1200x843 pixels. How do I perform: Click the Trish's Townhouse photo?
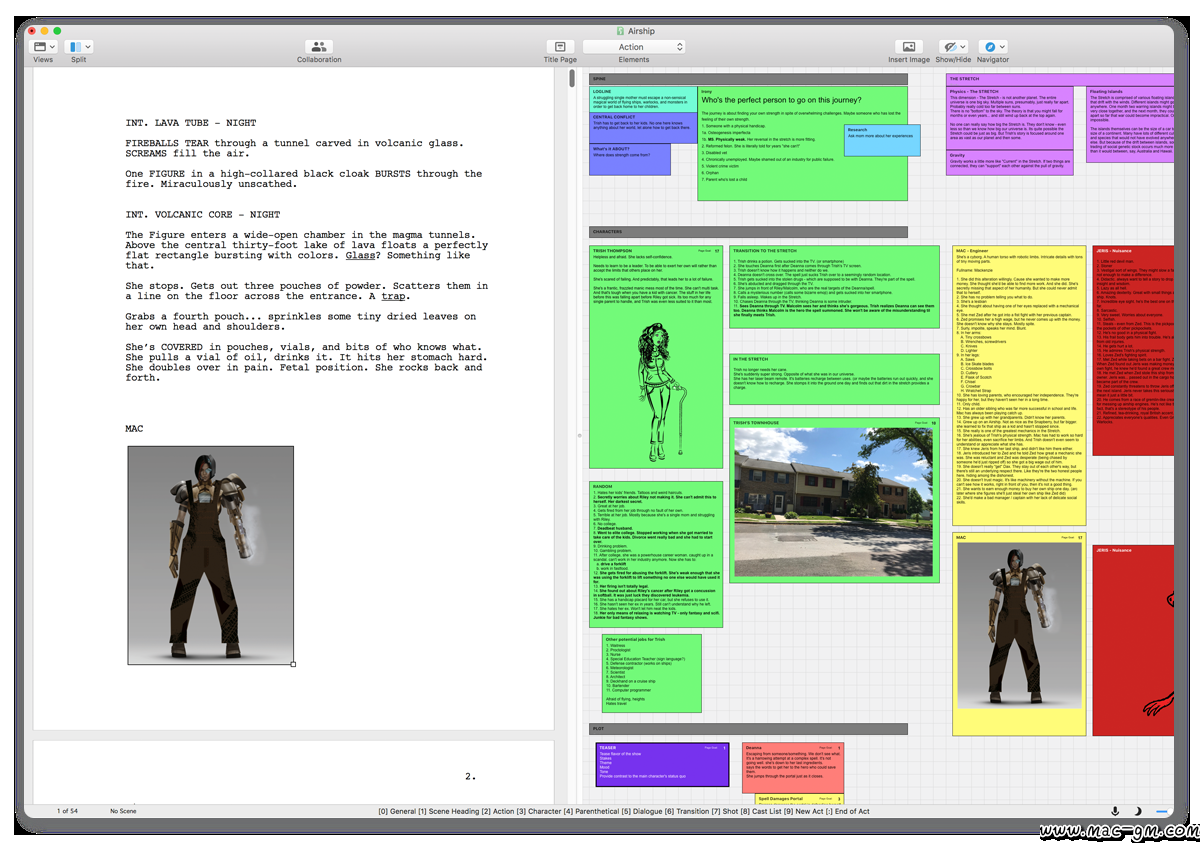point(834,504)
